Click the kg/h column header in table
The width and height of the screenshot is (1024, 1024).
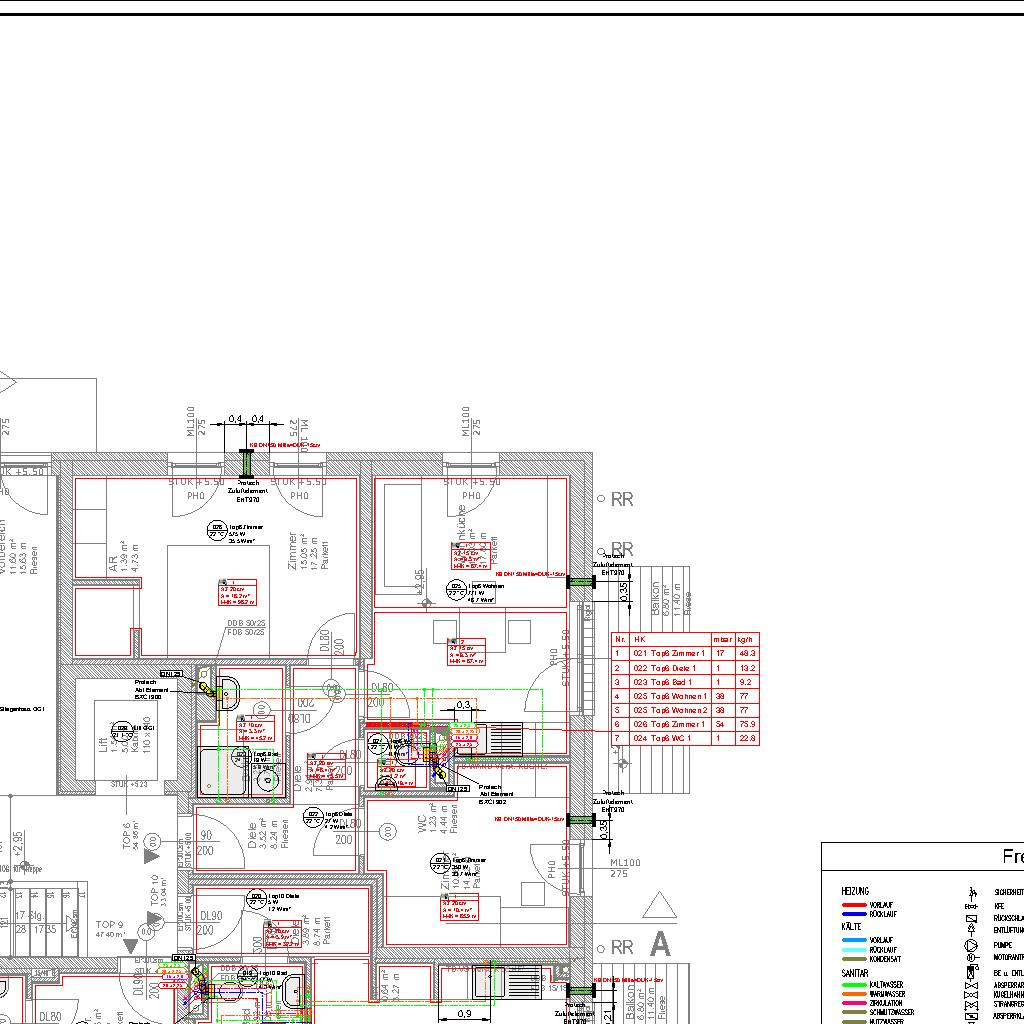click(x=747, y=638)
